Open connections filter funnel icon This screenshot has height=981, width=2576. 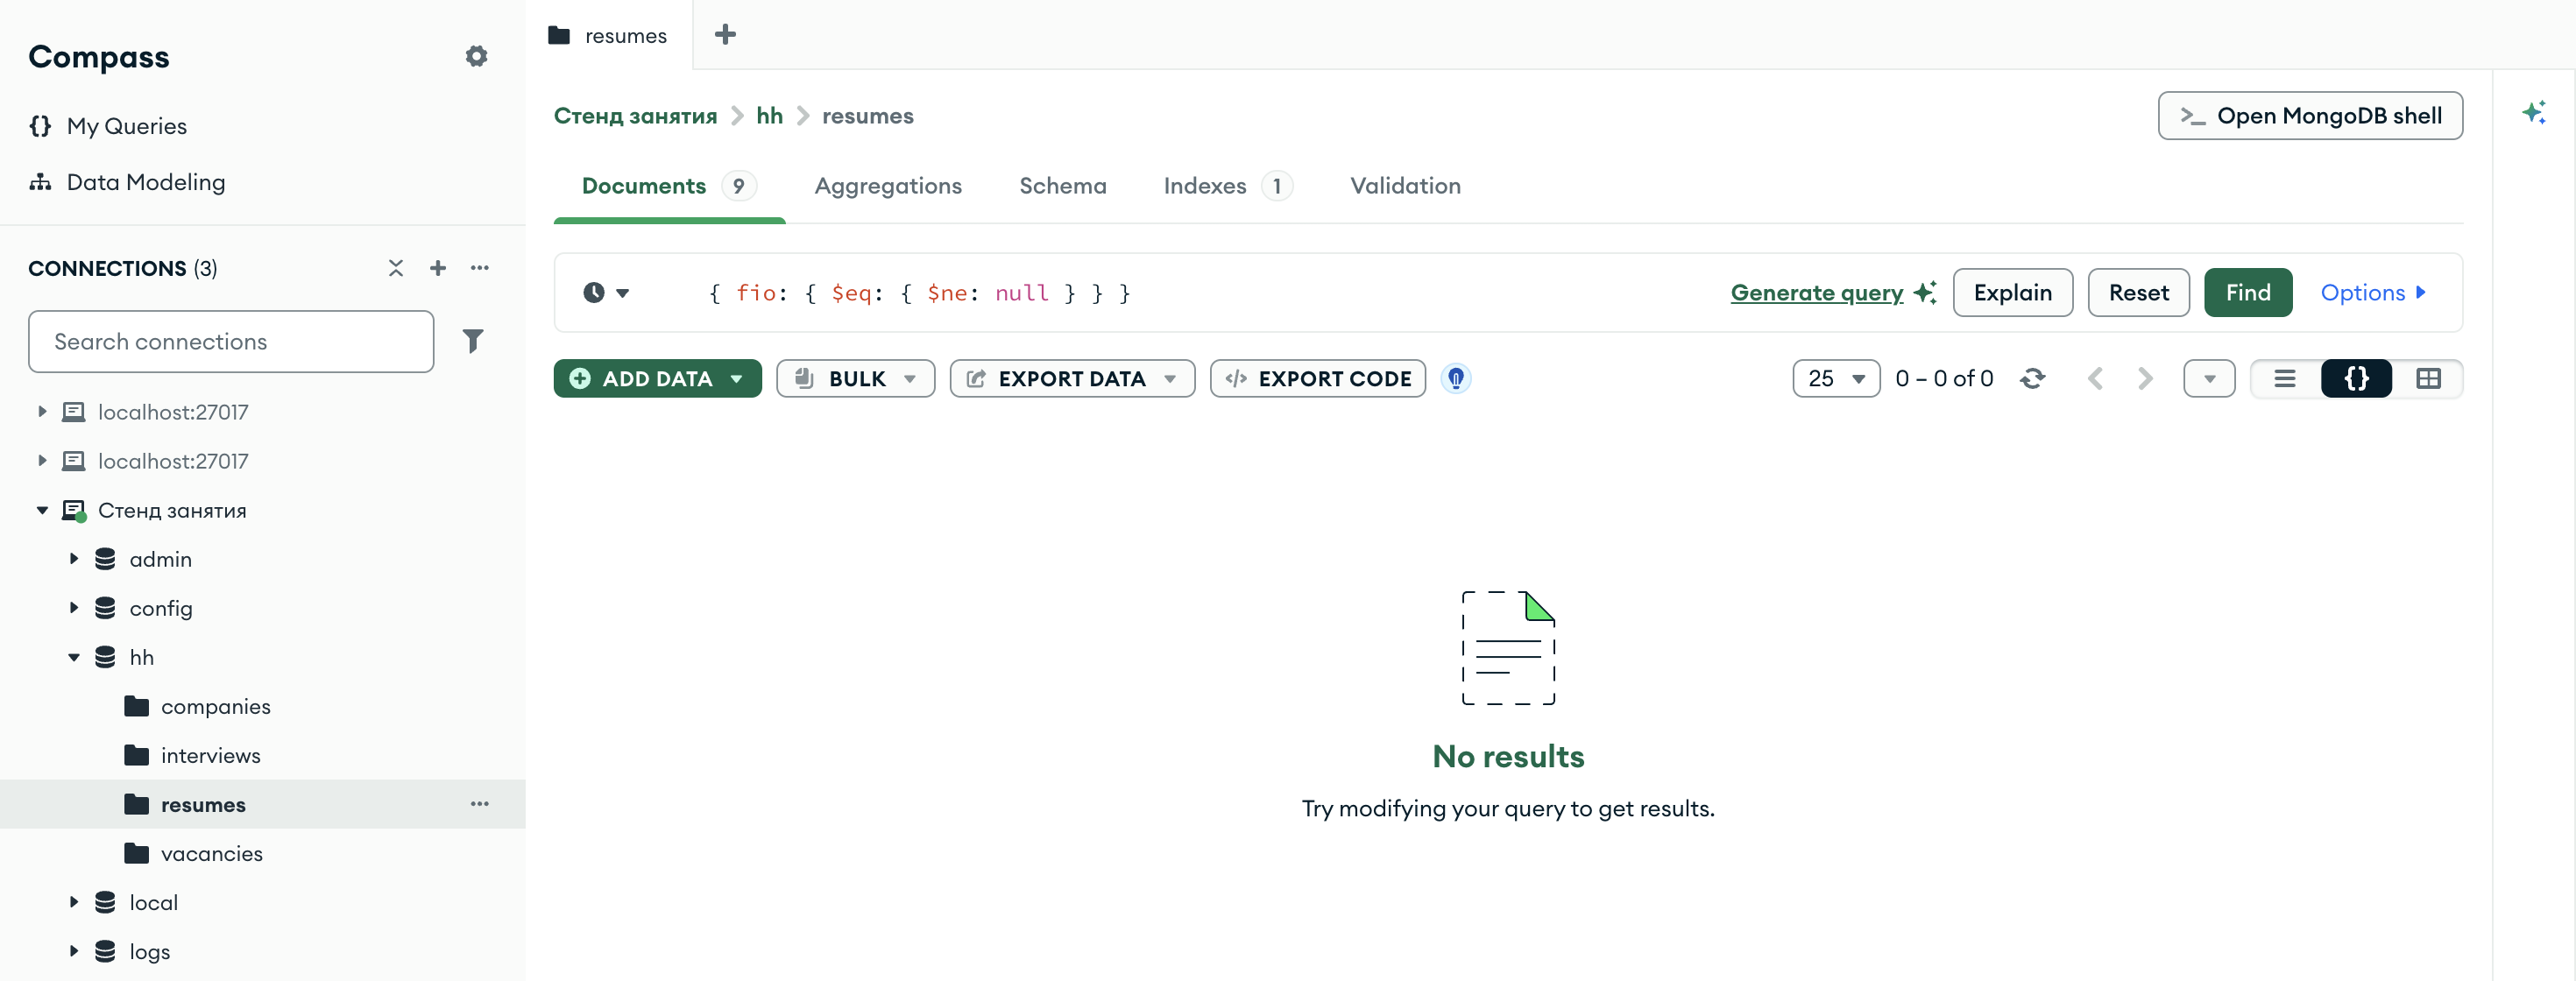pos(473,342)
